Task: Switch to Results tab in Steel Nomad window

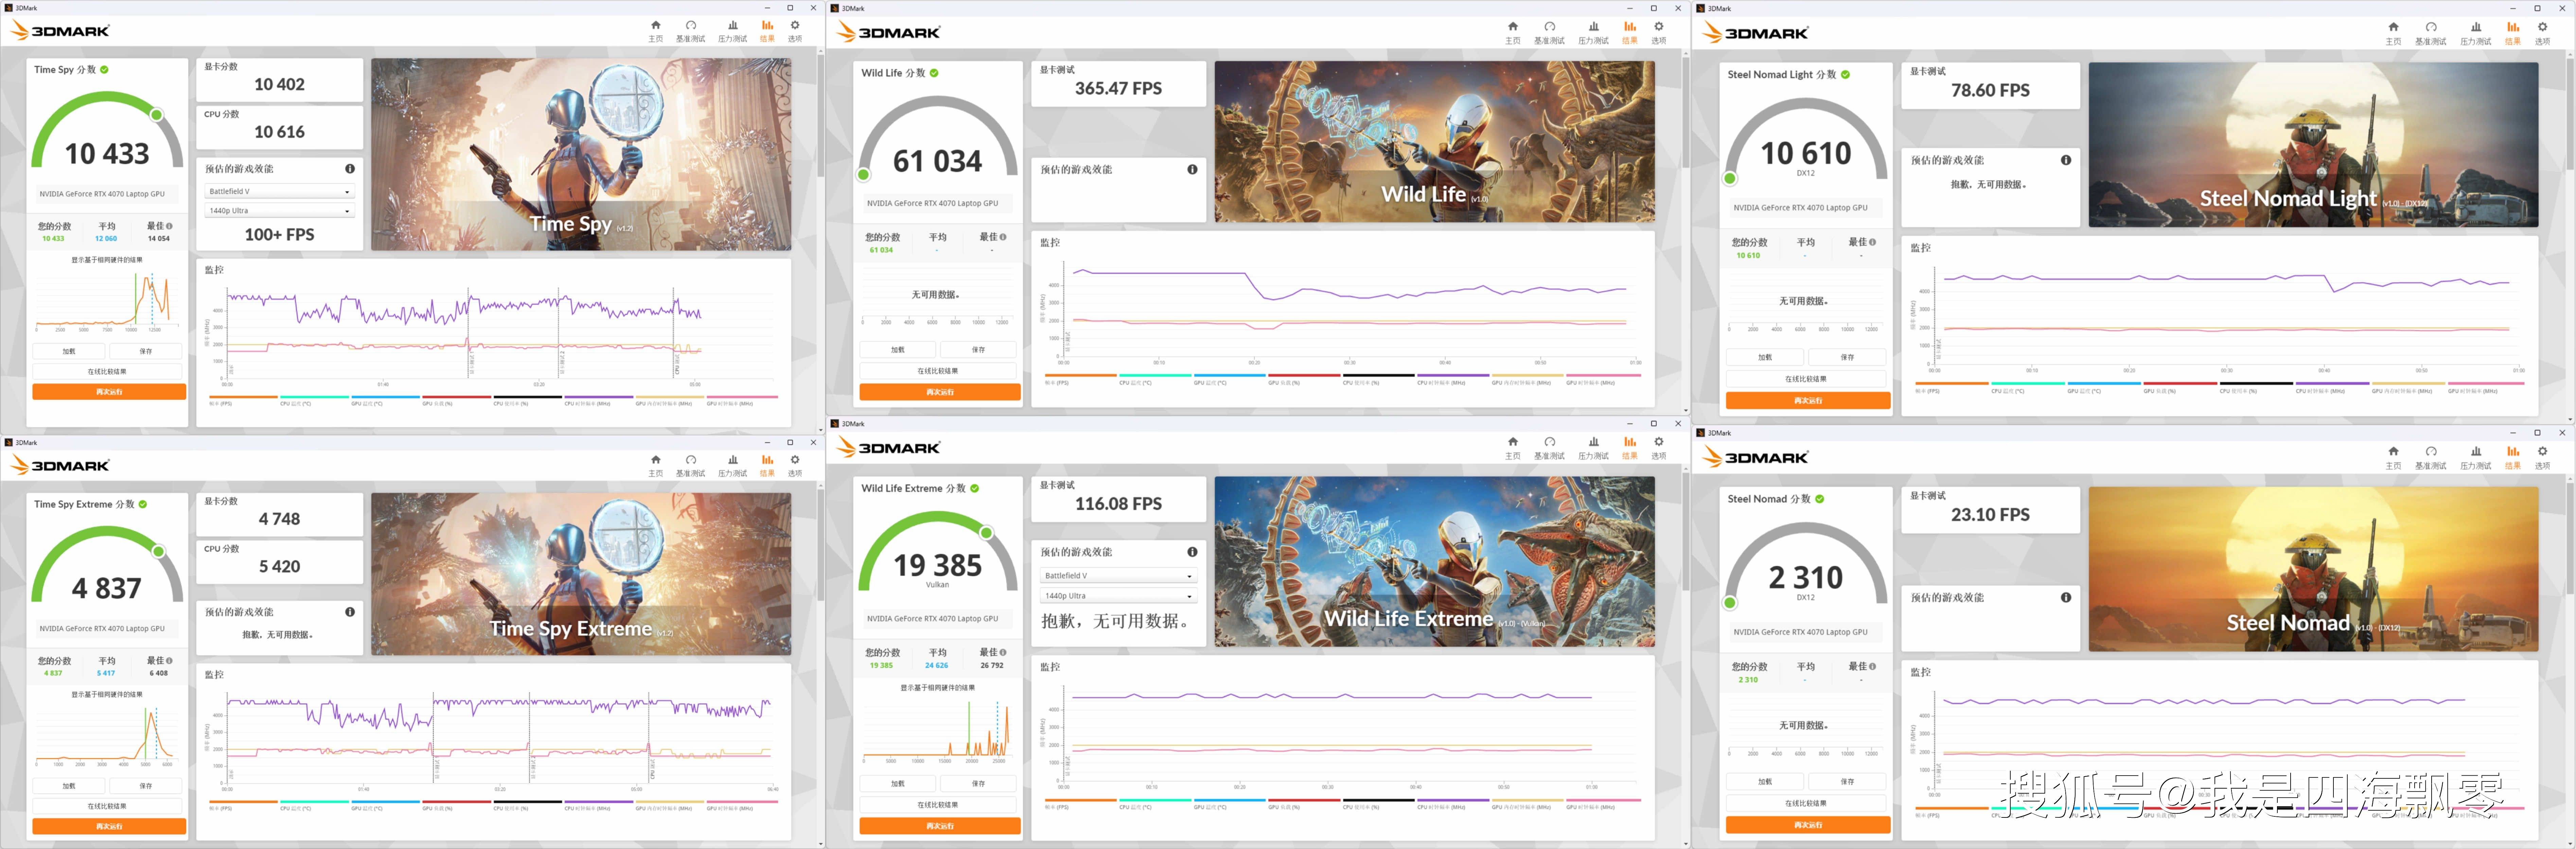Action: pyautogui.click(x=2513, y=458)
